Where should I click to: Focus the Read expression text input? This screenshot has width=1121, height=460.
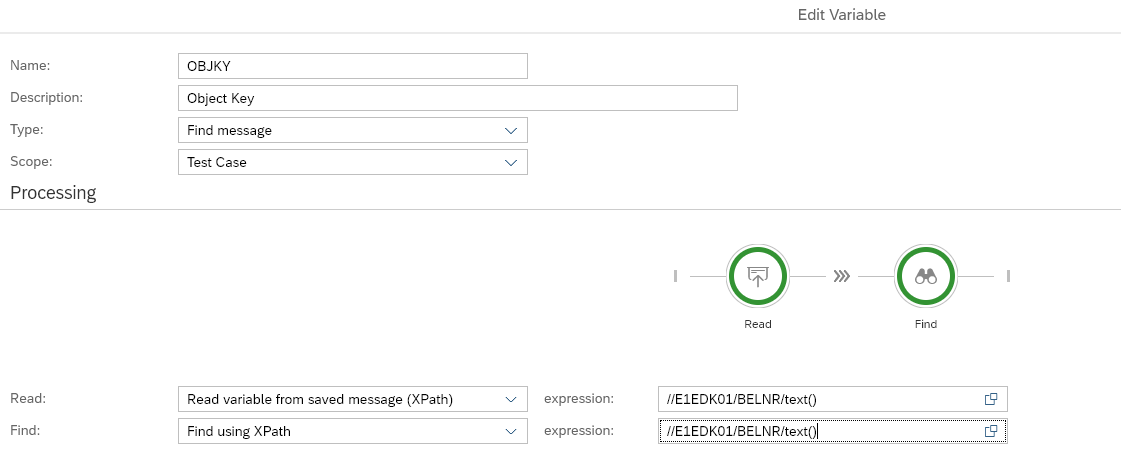(818, 399)
